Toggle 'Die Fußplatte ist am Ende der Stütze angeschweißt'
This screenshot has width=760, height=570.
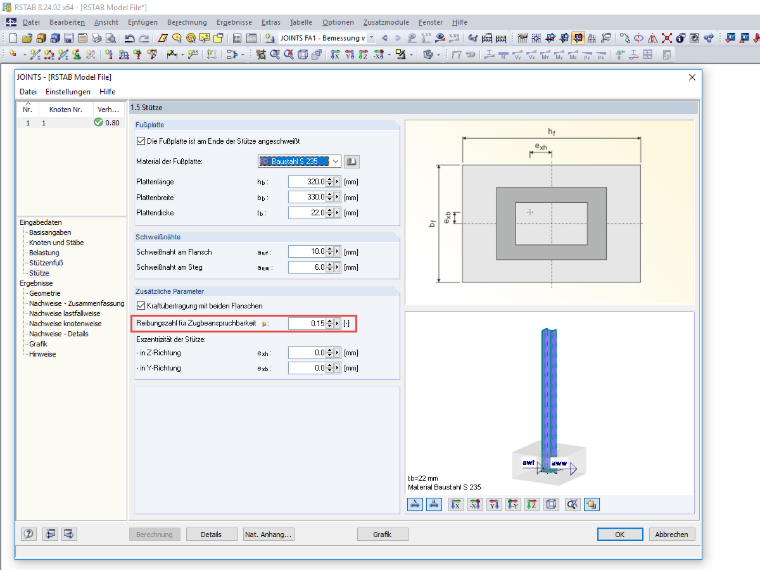click(x=141, y=141)
